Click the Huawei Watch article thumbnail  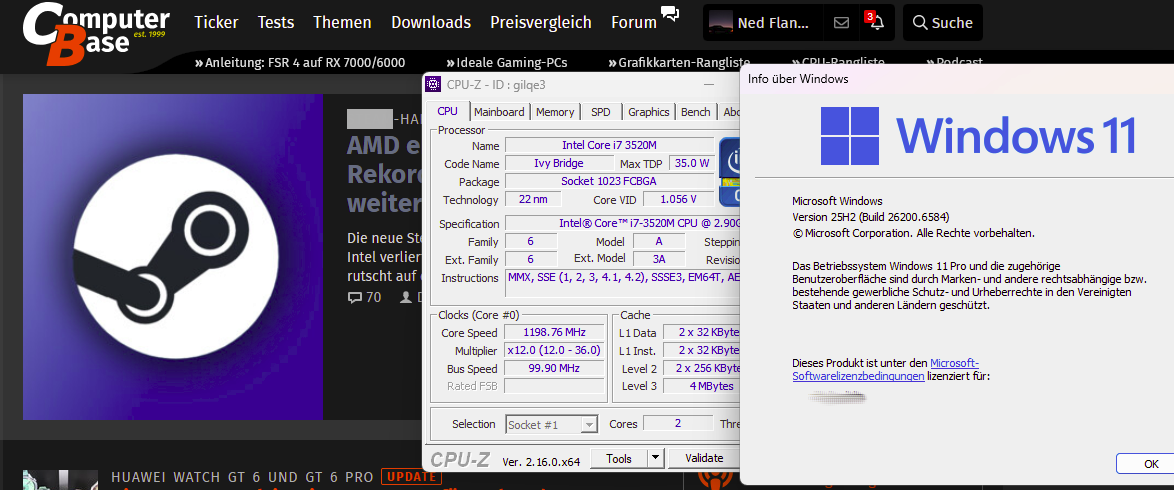61,480
